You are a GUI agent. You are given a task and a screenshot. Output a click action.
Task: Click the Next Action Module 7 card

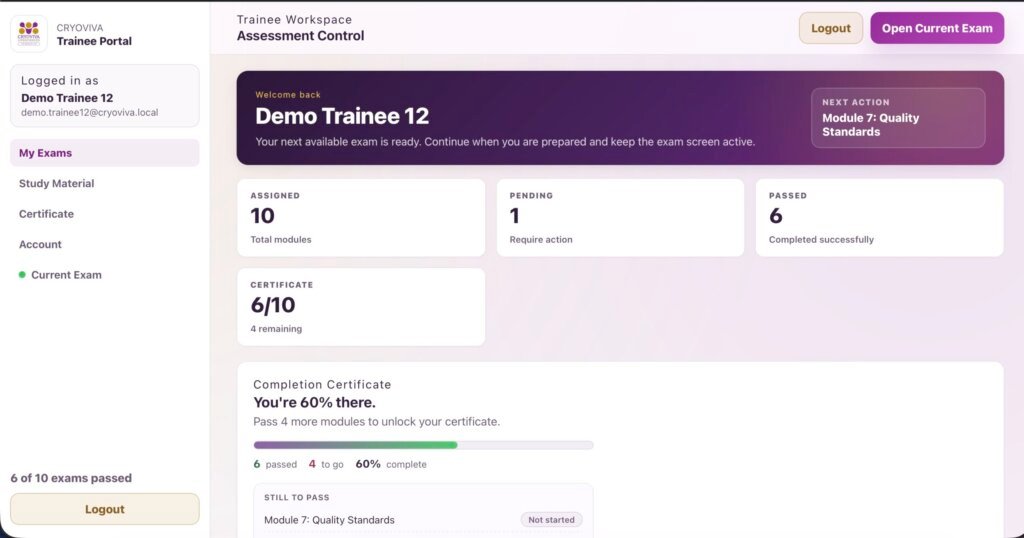coord(898,118)
